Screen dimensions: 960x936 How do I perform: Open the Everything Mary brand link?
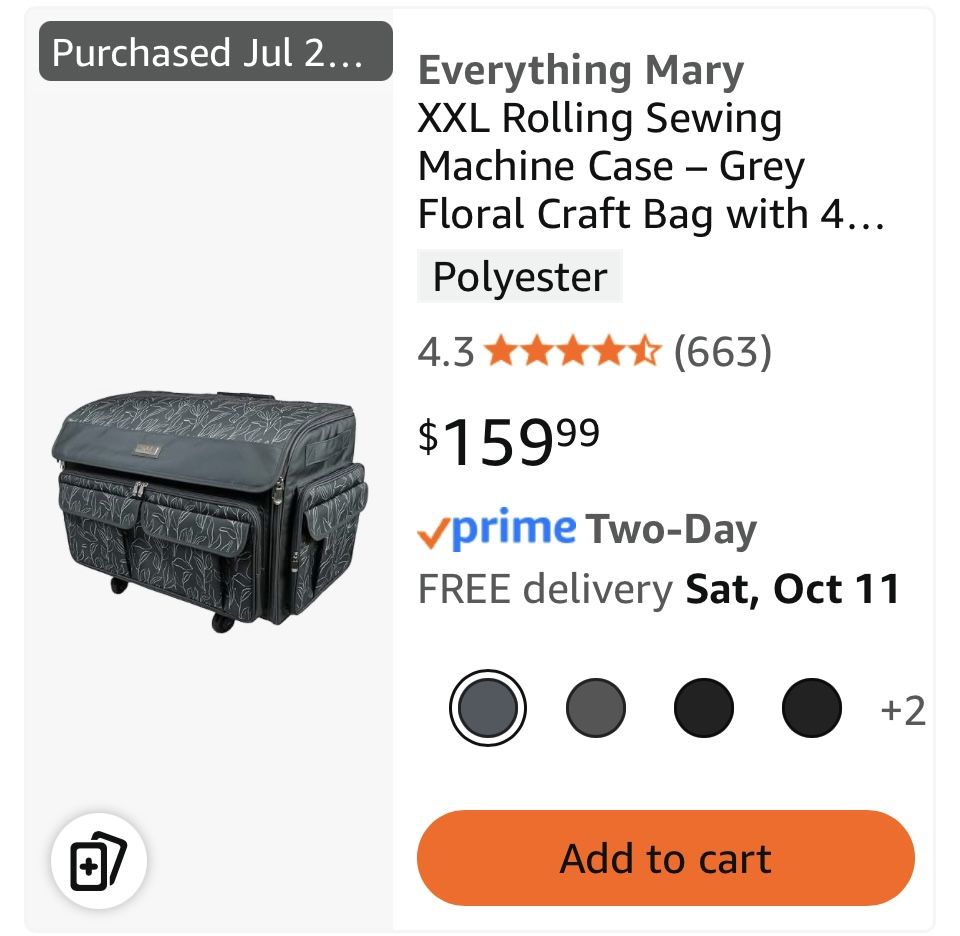click(x=580, y=71)
